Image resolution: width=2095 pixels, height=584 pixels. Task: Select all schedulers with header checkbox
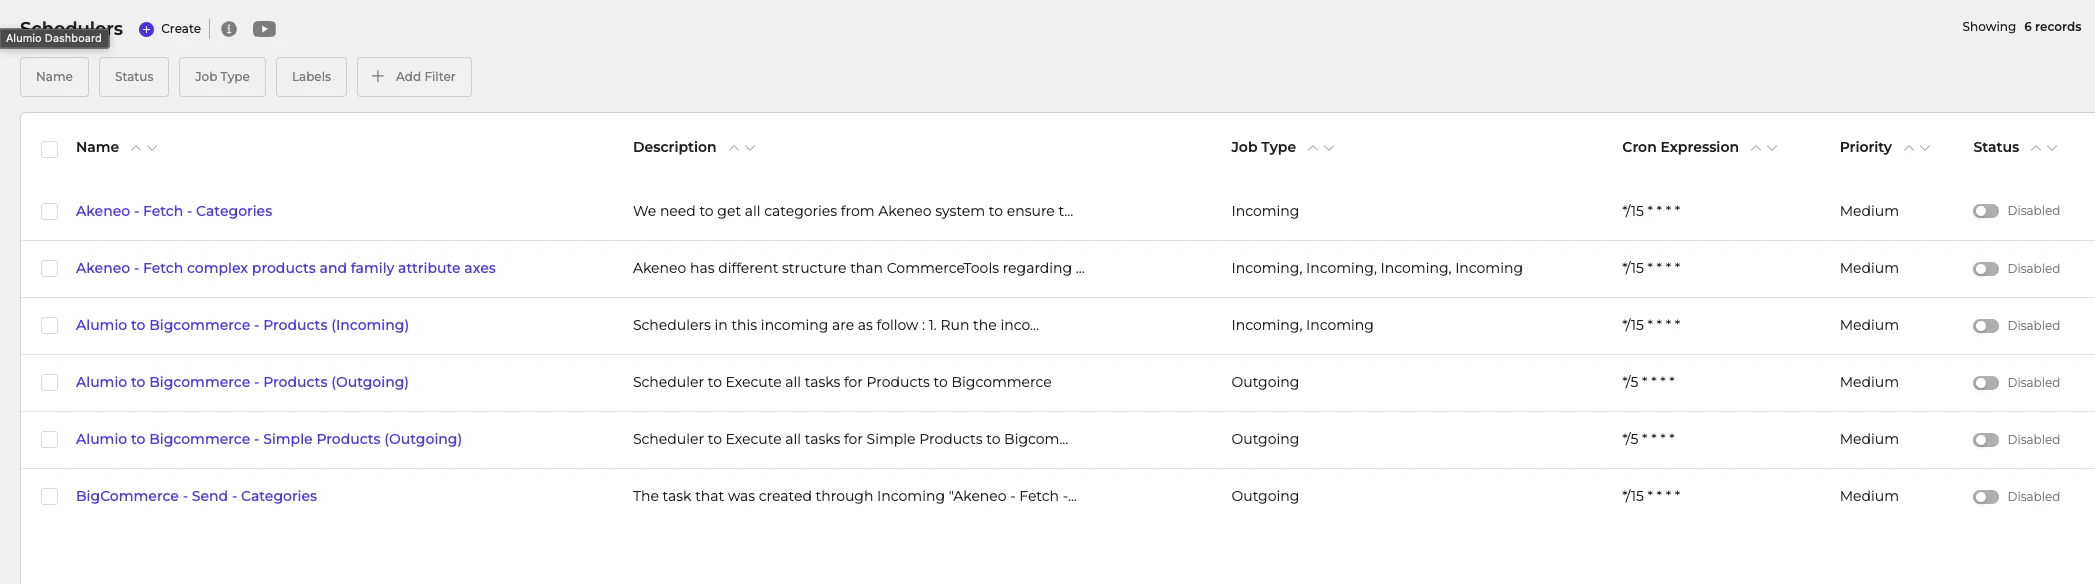(49, 149)
